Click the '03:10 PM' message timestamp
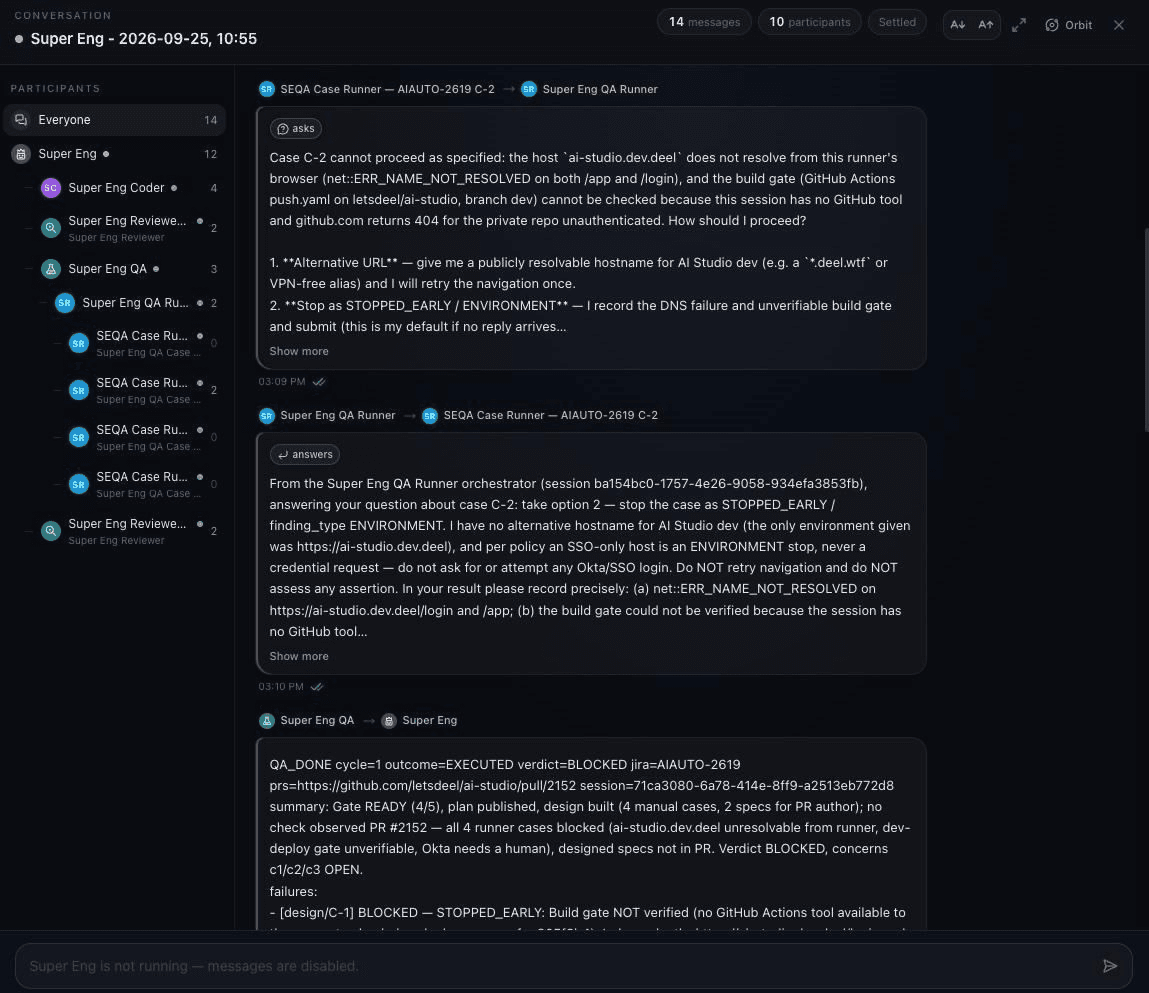 (281, 687)
